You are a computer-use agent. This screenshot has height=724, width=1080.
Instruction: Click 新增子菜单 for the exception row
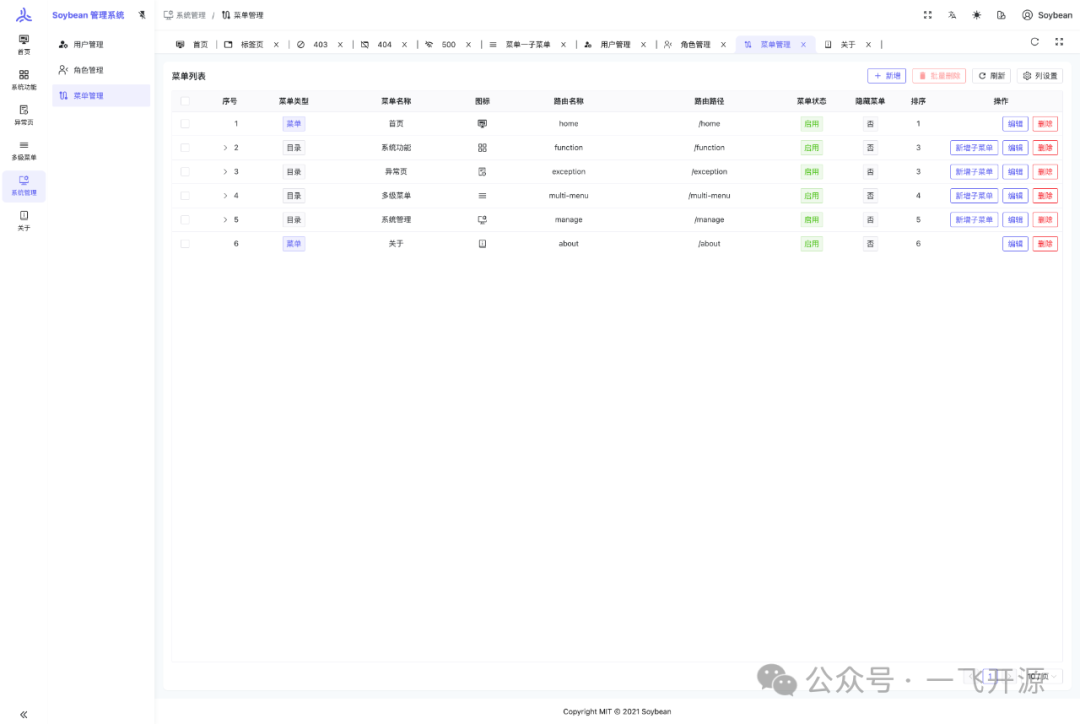click(x=973, y=172)
